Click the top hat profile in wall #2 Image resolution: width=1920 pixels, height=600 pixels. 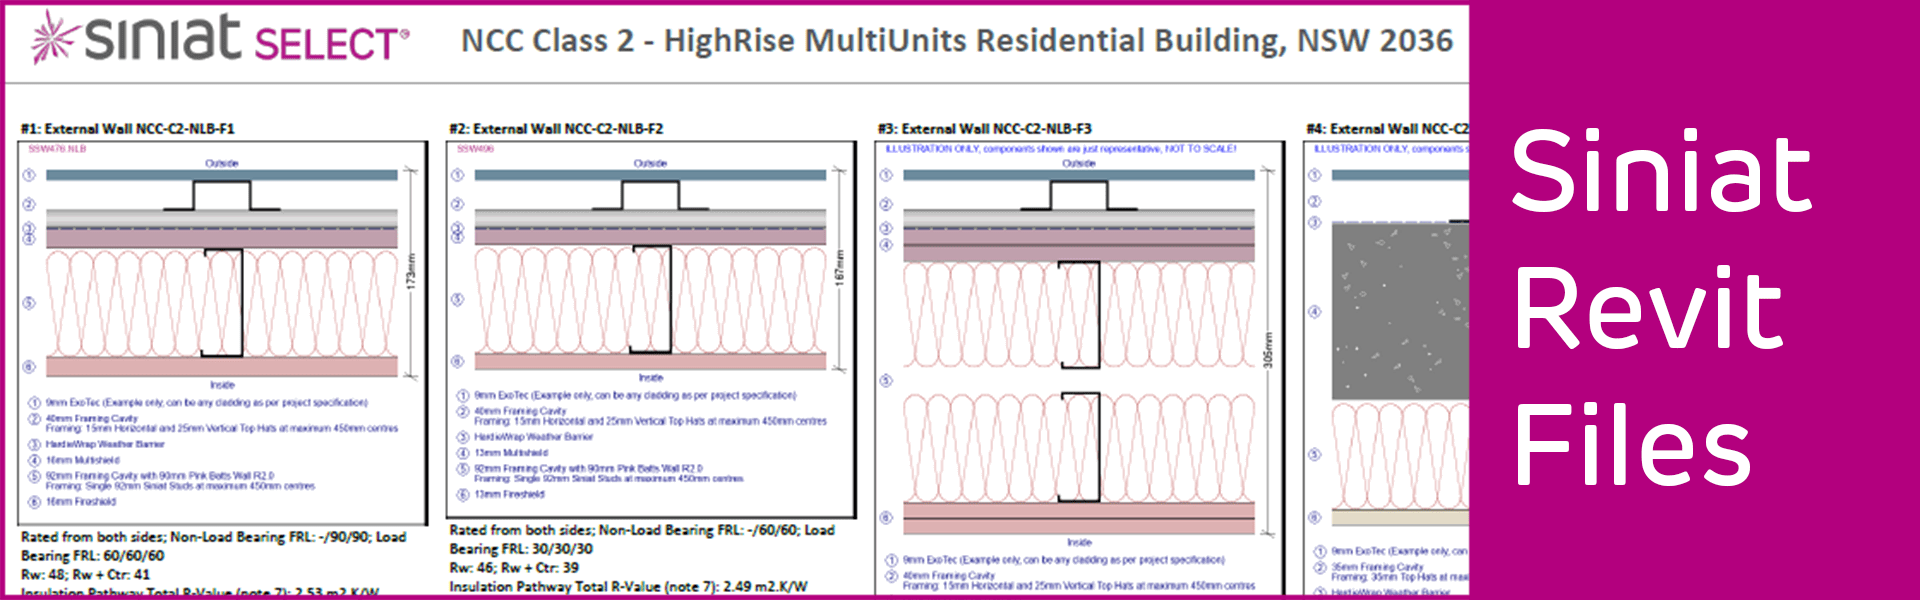pos(650,195)
